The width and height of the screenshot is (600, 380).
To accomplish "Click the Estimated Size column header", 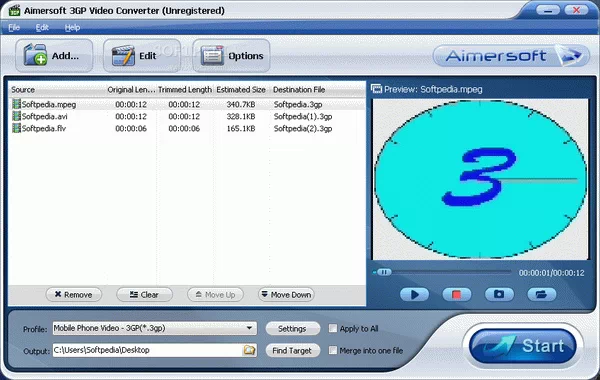I will (241, 90).
